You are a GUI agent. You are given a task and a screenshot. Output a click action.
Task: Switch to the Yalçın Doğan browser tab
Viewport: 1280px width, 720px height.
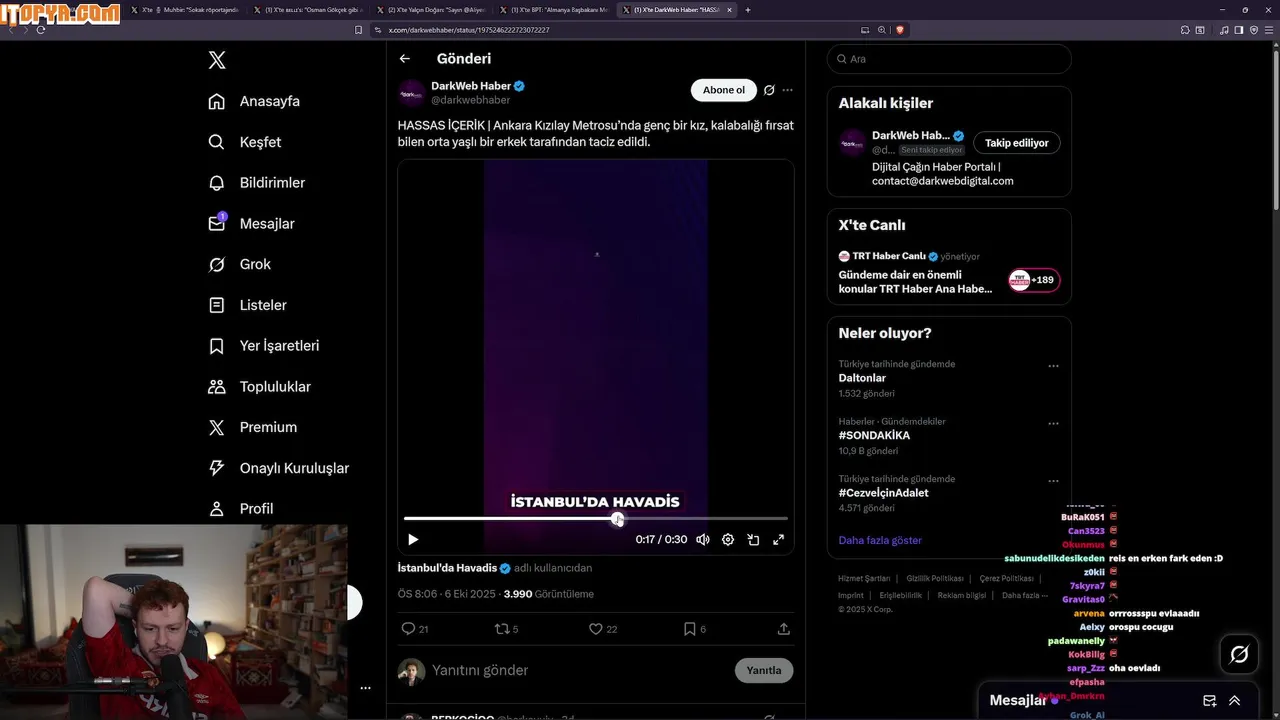(431, 10)
